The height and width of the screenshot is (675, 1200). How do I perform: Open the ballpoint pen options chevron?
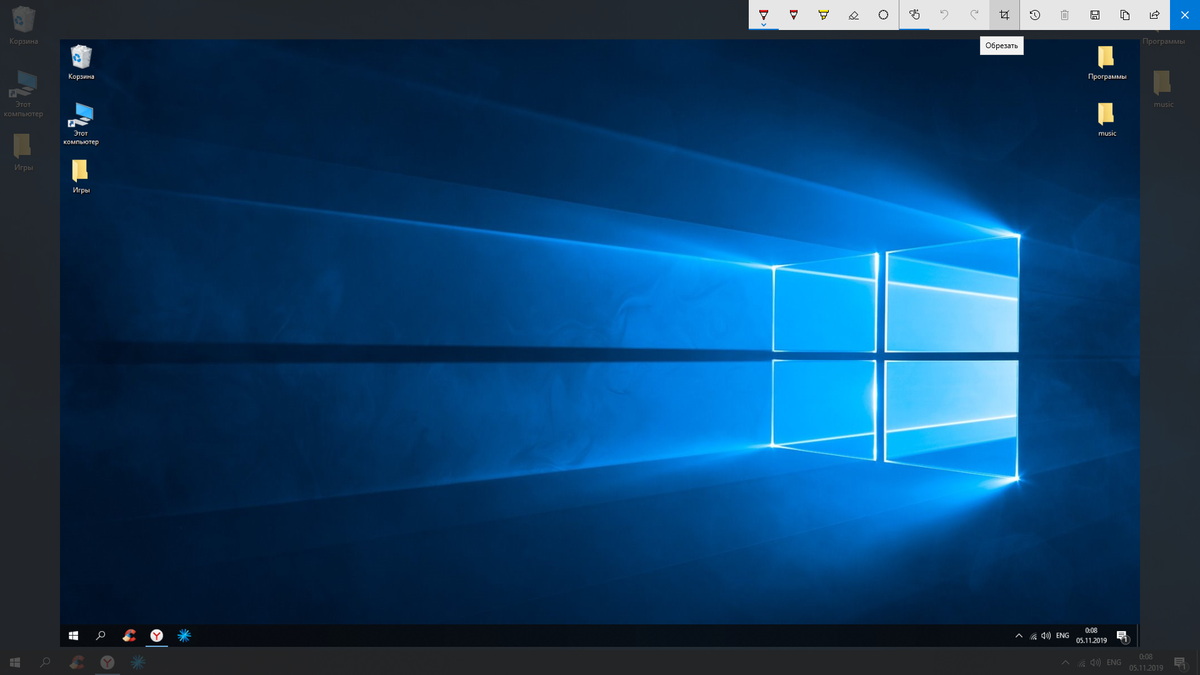[764, 25]
